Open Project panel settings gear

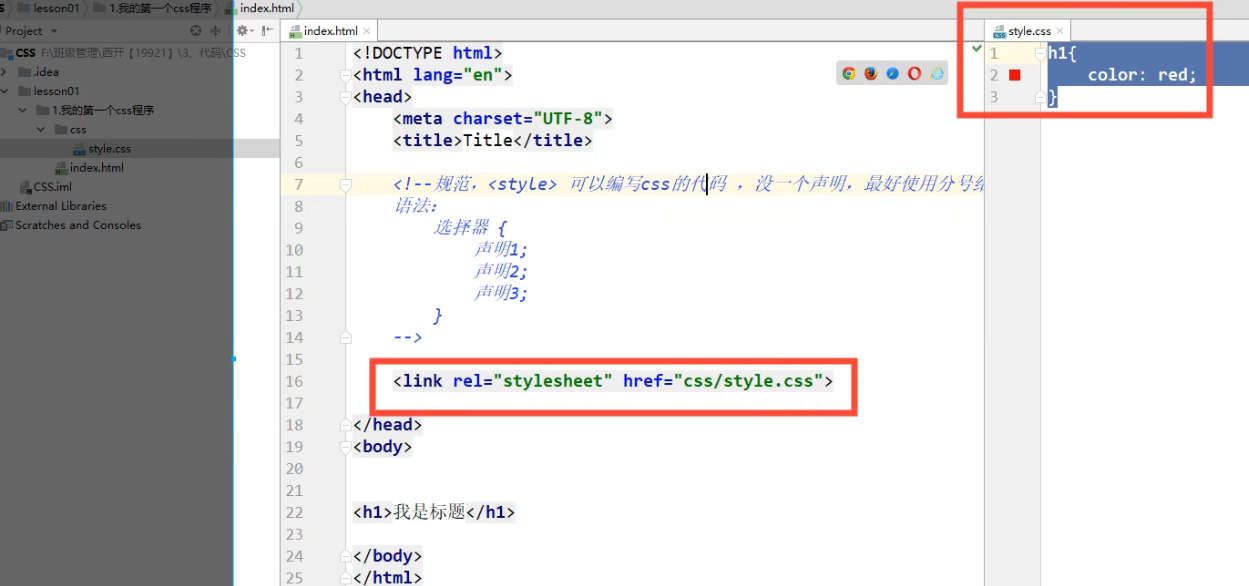point(243,31)
